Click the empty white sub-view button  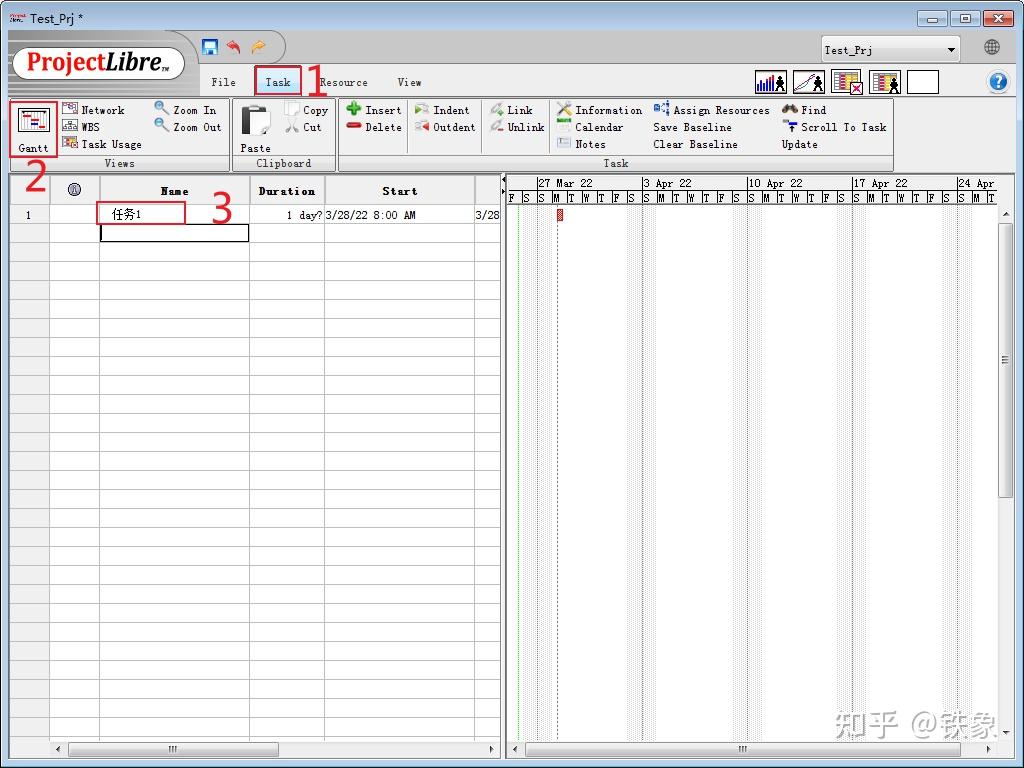click(923, 82)
